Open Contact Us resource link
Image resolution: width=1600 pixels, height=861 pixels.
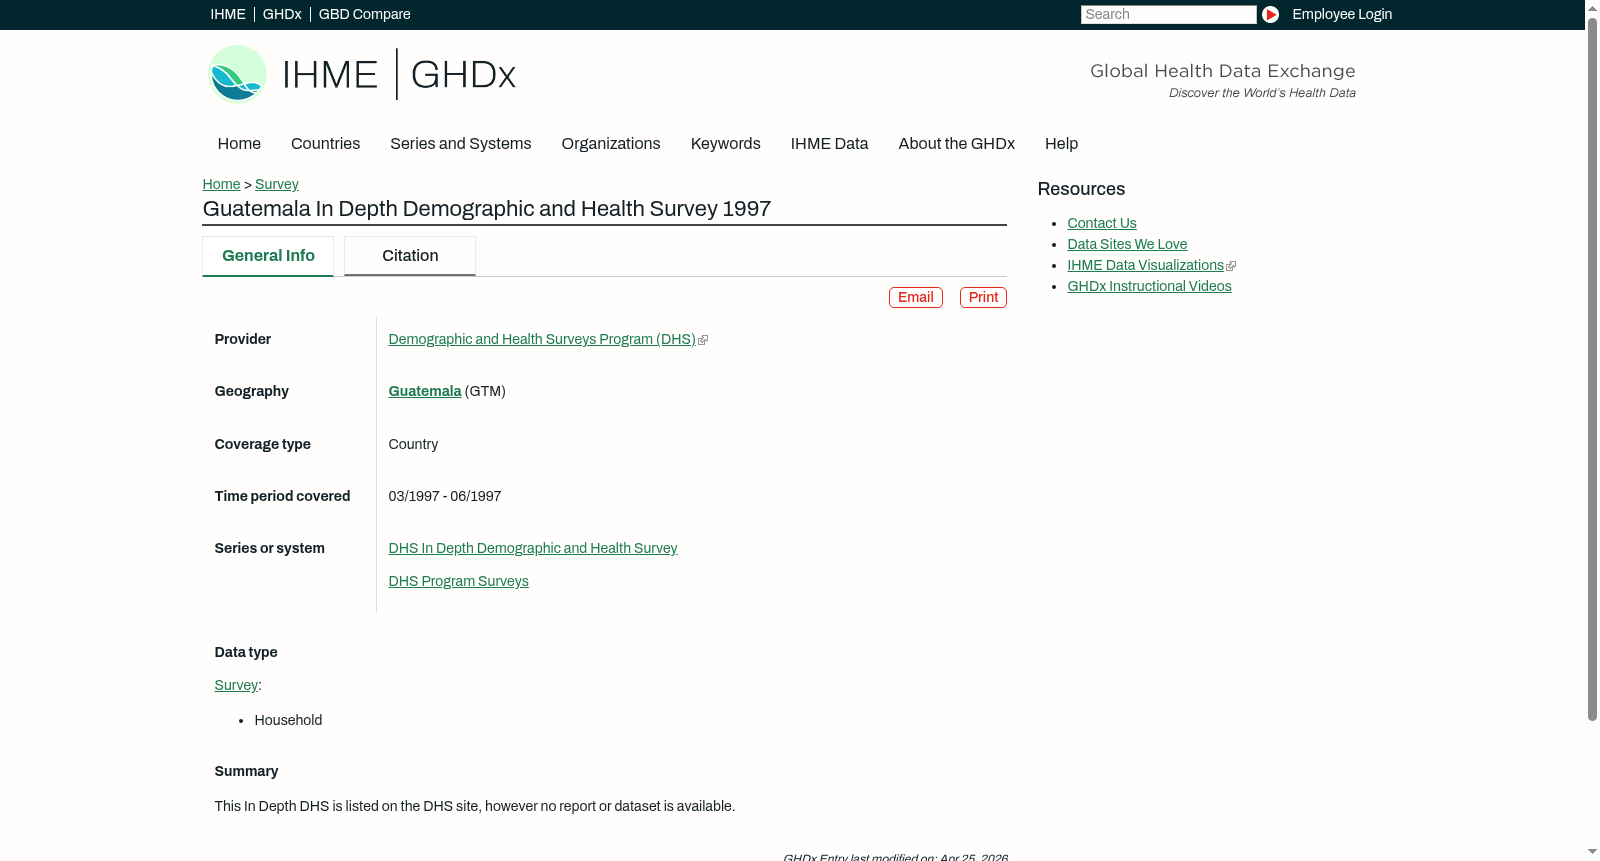click(1102, 224)
